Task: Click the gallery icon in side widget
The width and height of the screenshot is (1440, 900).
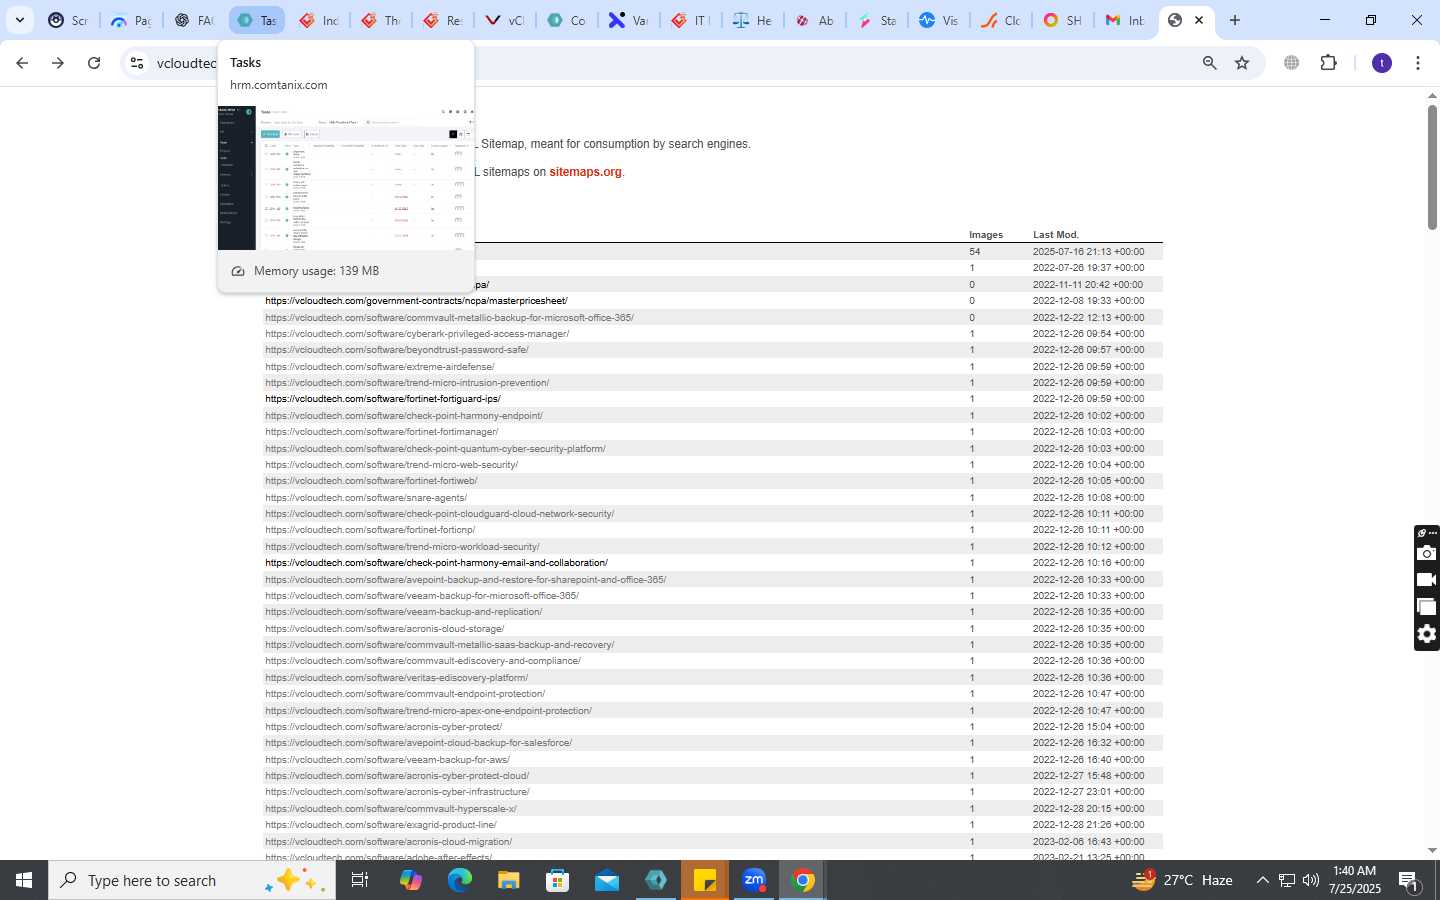Action: tap(1427, 607)
